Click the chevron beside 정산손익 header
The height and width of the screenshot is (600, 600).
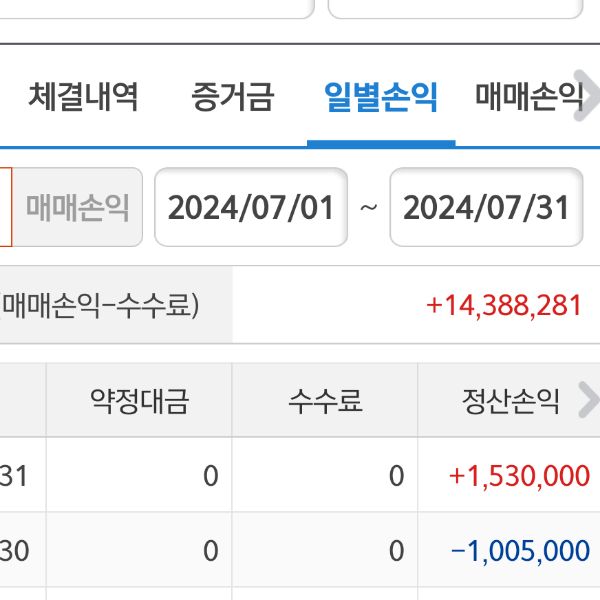588,402
